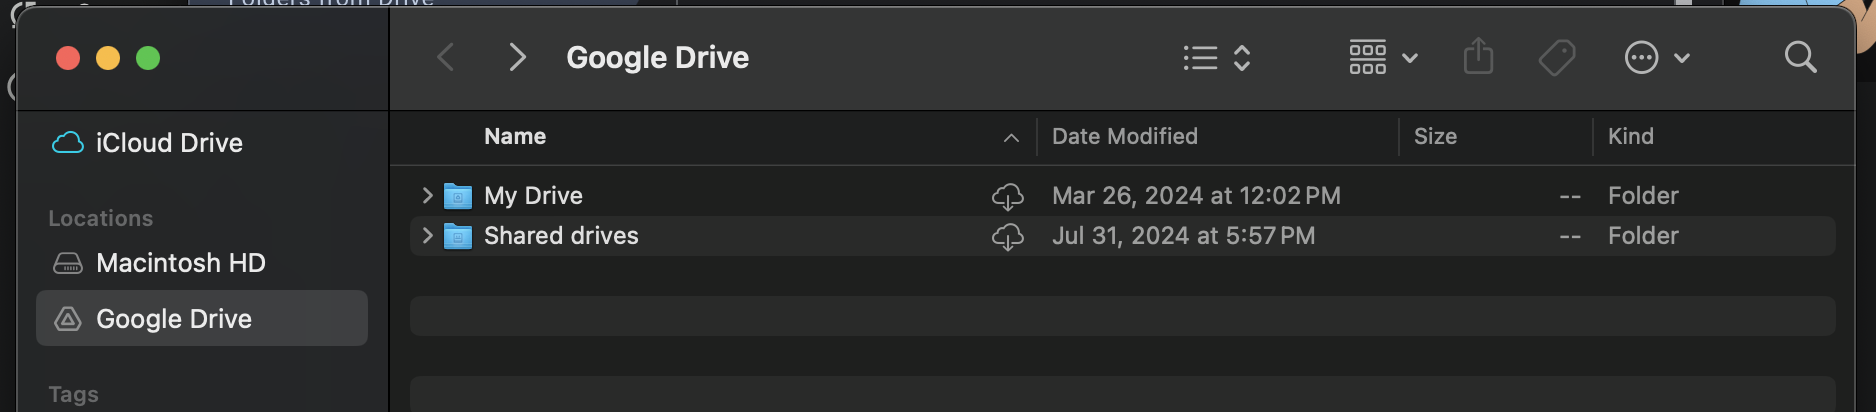Select the My Drive folder row
This screenshot has width=1876, height=412.
coord(1122,196)
